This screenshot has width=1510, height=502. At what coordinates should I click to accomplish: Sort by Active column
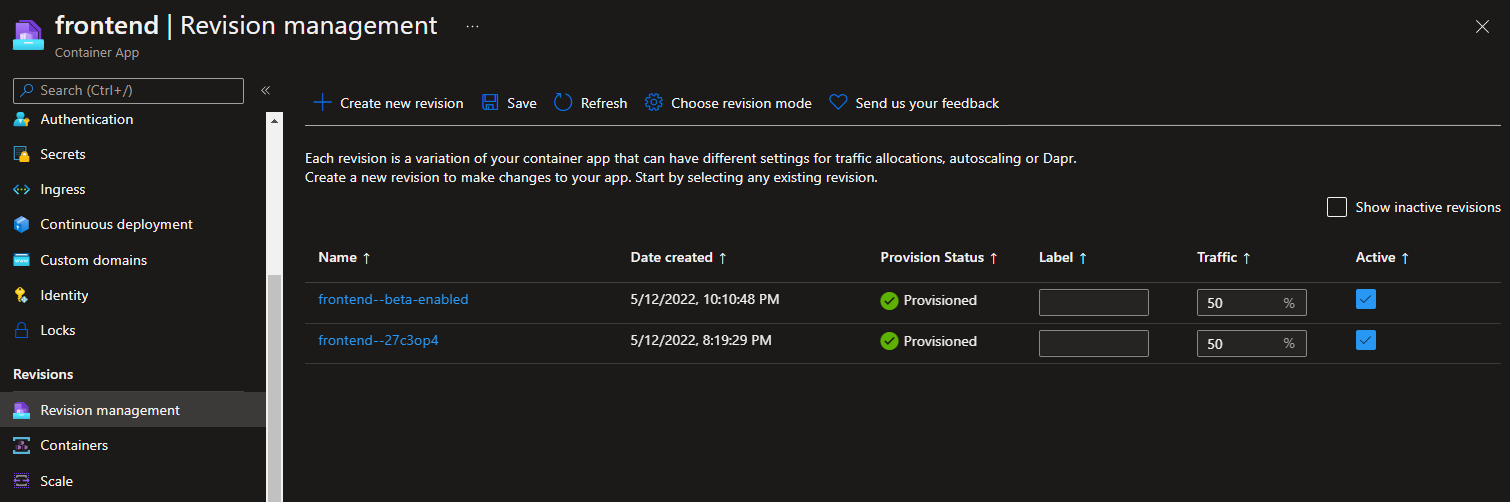pos(1382,258)
